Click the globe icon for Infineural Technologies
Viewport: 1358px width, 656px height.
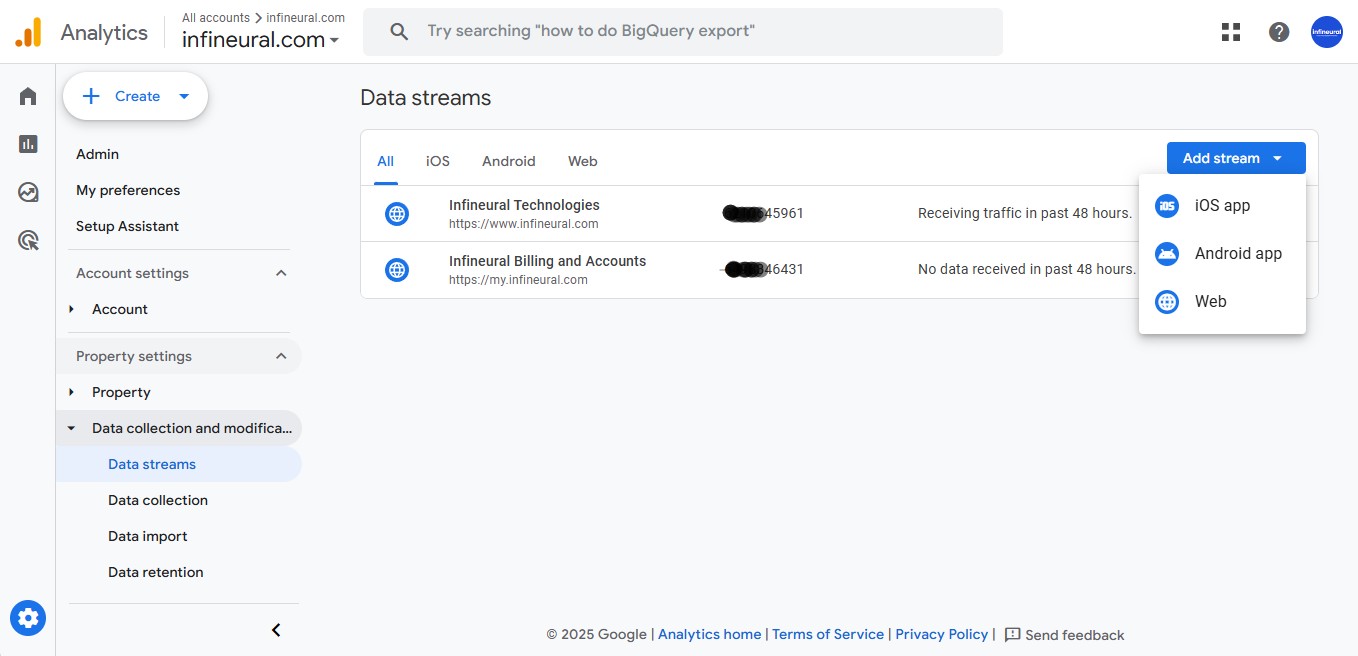(x=397, y=213)
